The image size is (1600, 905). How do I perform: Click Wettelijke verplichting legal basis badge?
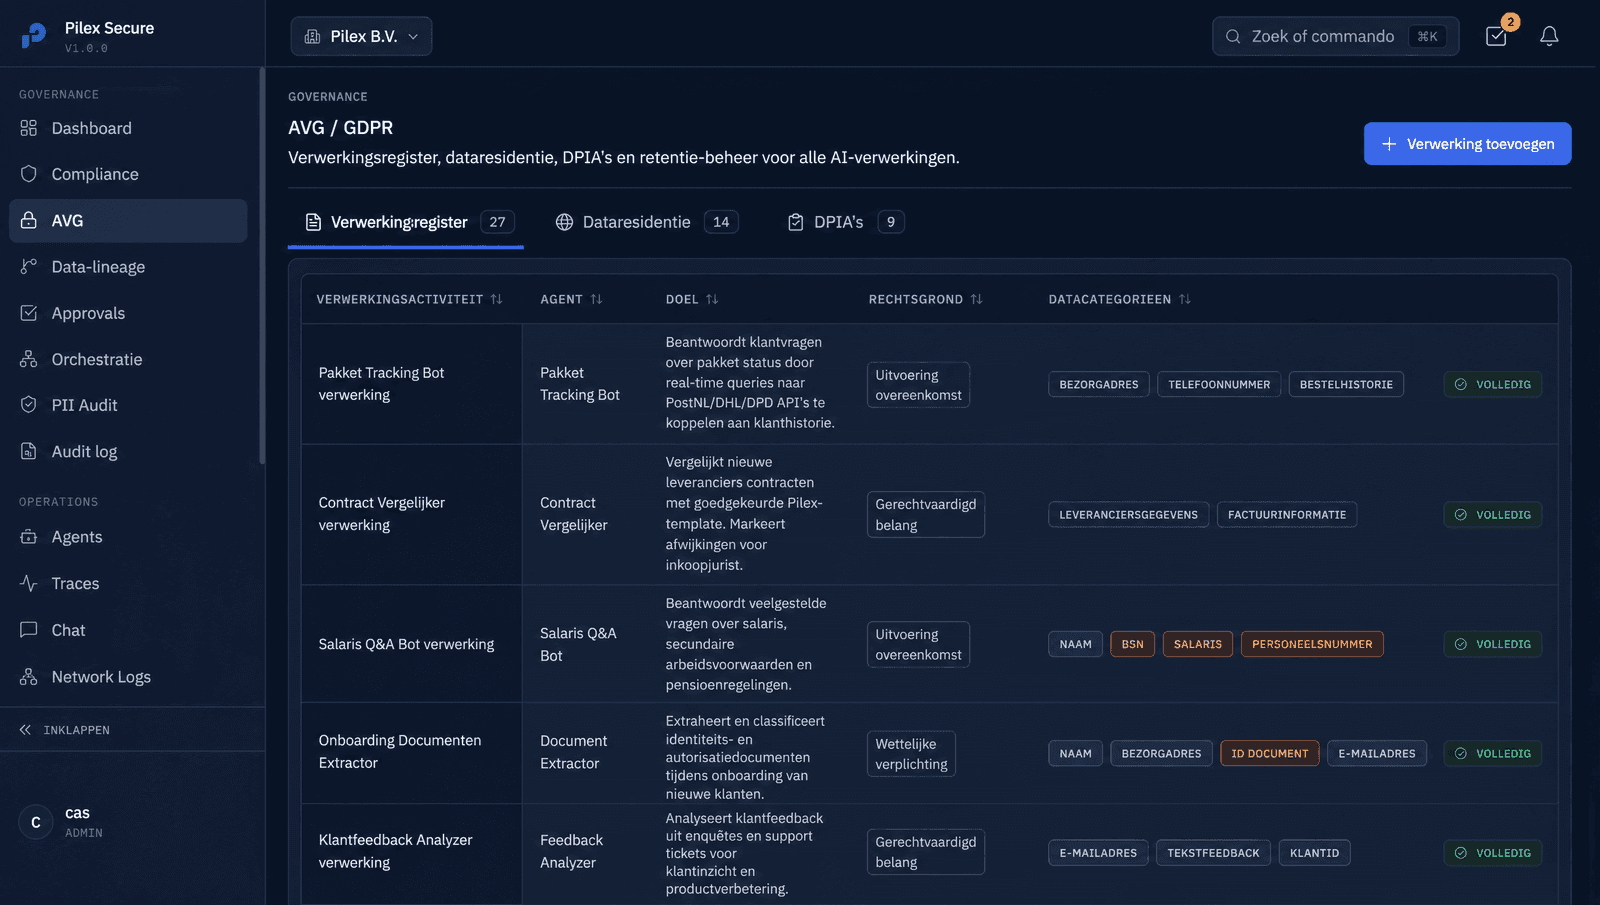pyautogui.click(x=911, y=754)
